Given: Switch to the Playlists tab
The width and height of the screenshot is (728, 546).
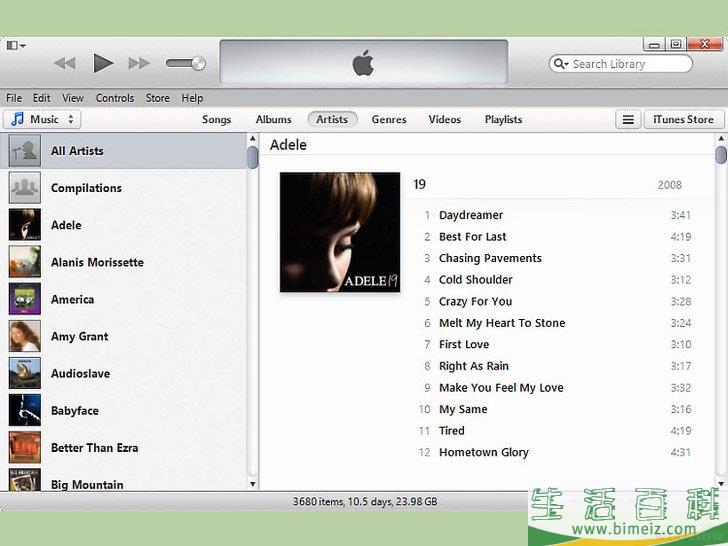Looking at the screenshot, I should 503,119.
